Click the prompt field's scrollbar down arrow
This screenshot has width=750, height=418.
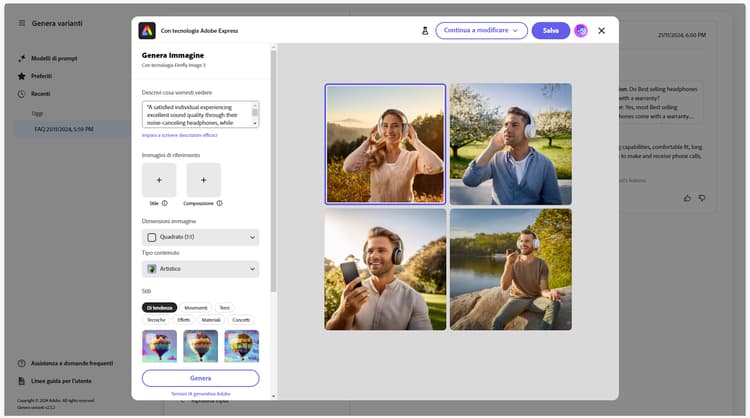[x=254, y=123]
